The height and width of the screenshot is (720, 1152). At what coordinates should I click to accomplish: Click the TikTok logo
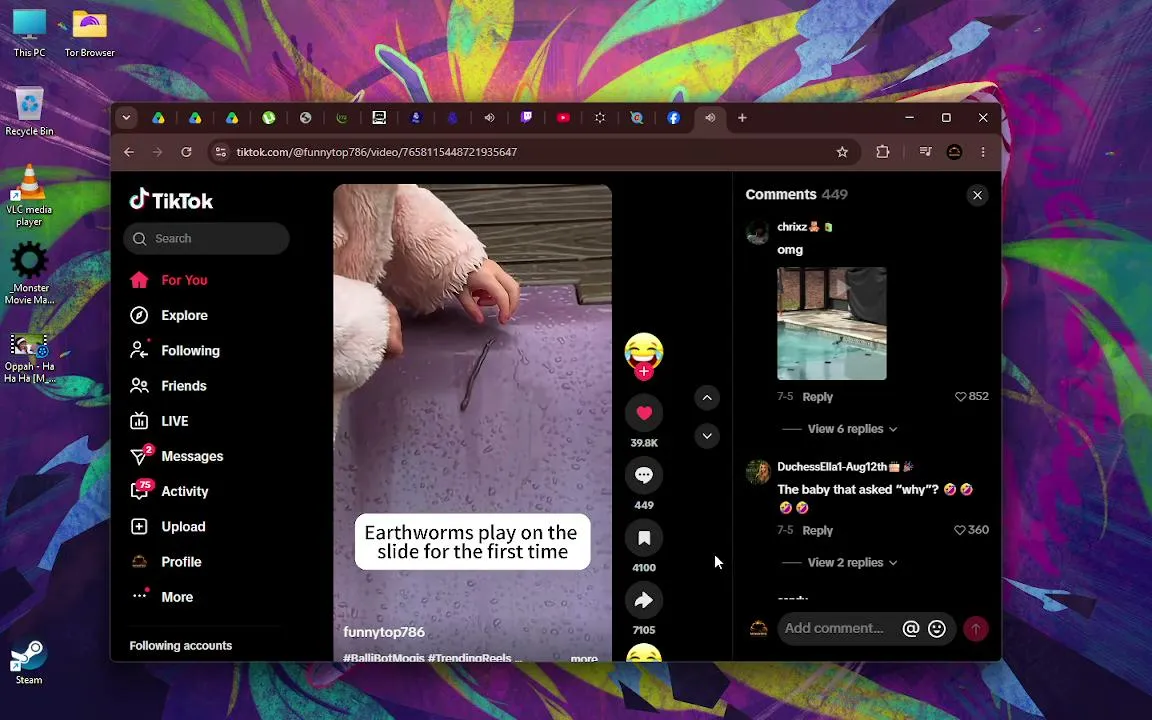(171, 200)
